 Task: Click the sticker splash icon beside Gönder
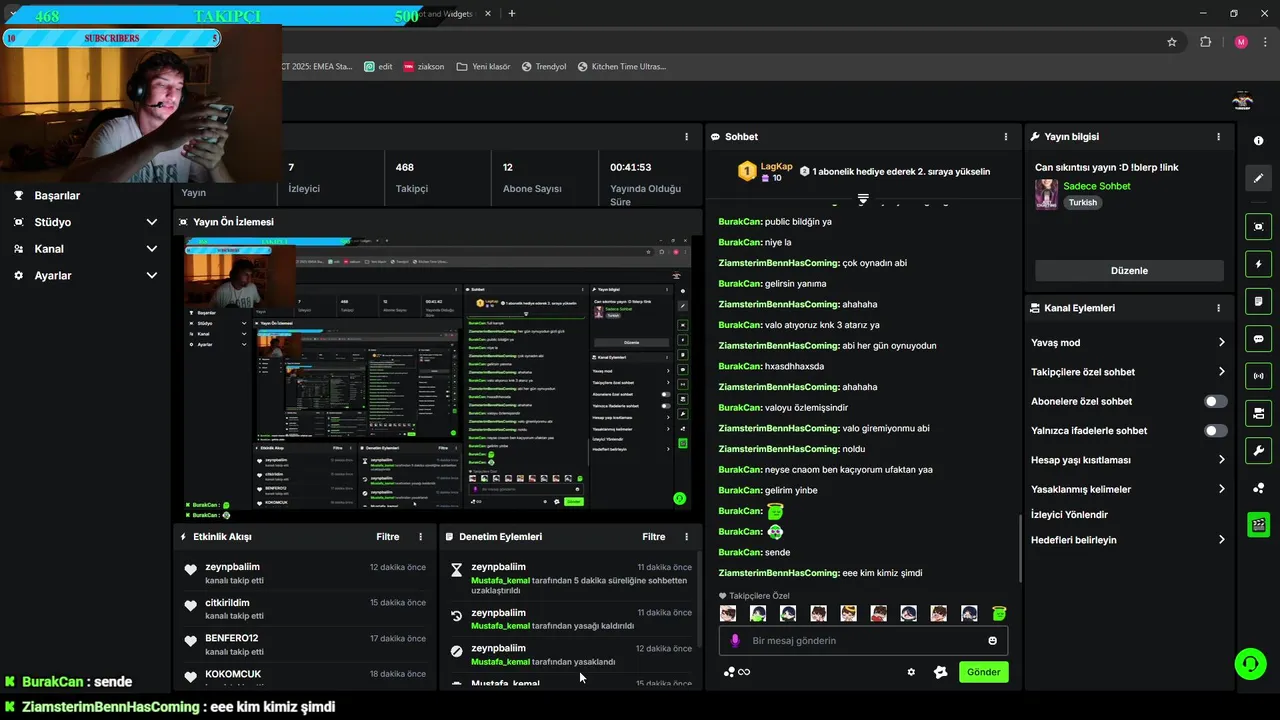click(x=940, y=672)
